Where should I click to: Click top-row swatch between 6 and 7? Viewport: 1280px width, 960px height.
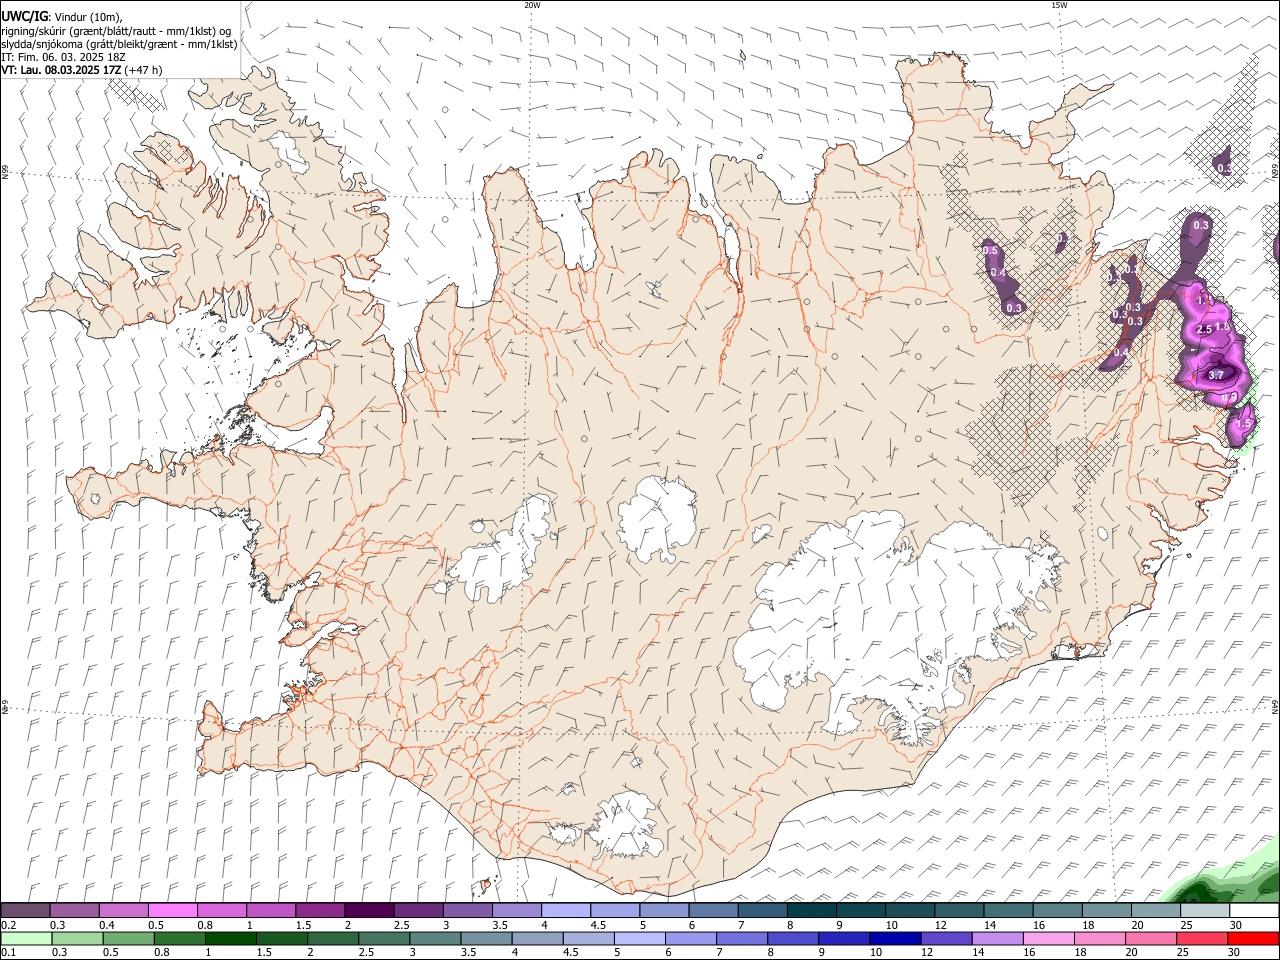tap(713, 911)
